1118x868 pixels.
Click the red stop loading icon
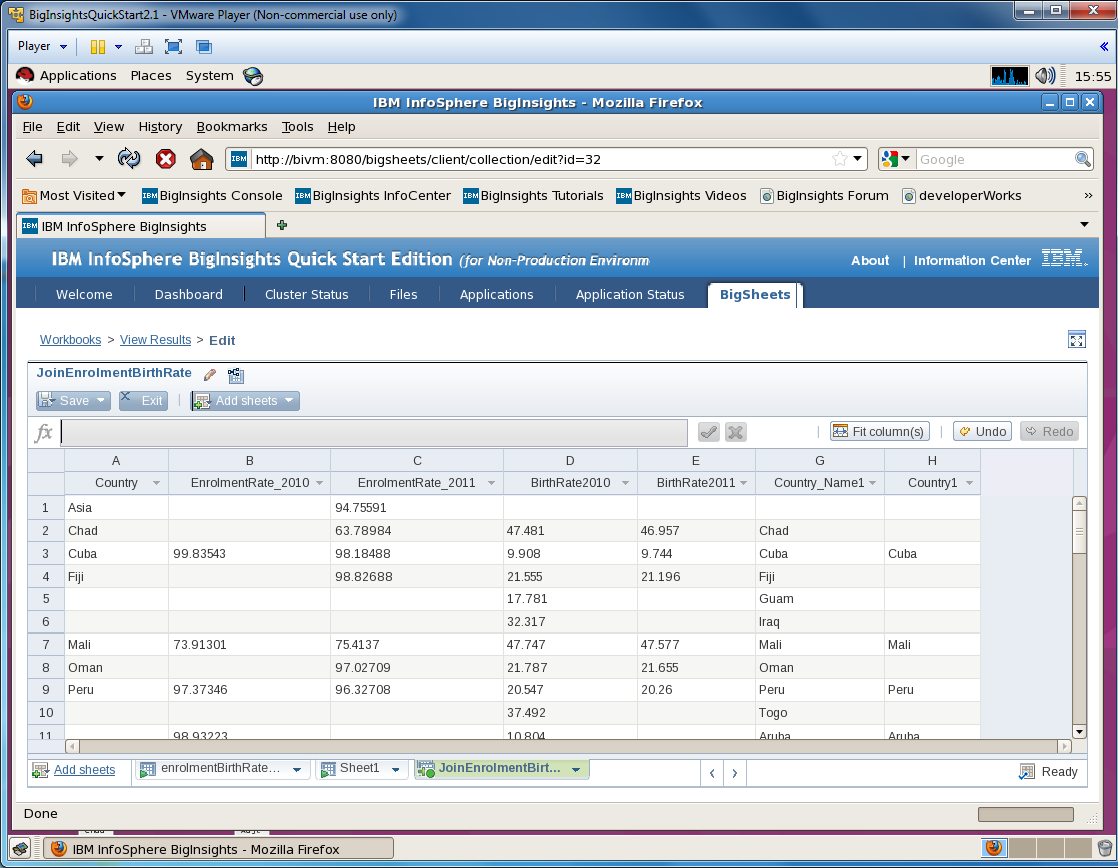coord(166,159)
